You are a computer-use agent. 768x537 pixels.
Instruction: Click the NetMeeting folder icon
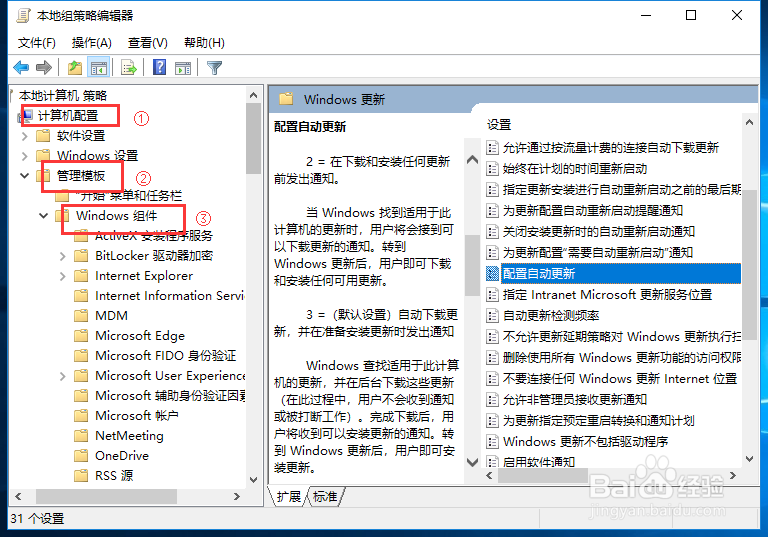[x=81, y=436]
